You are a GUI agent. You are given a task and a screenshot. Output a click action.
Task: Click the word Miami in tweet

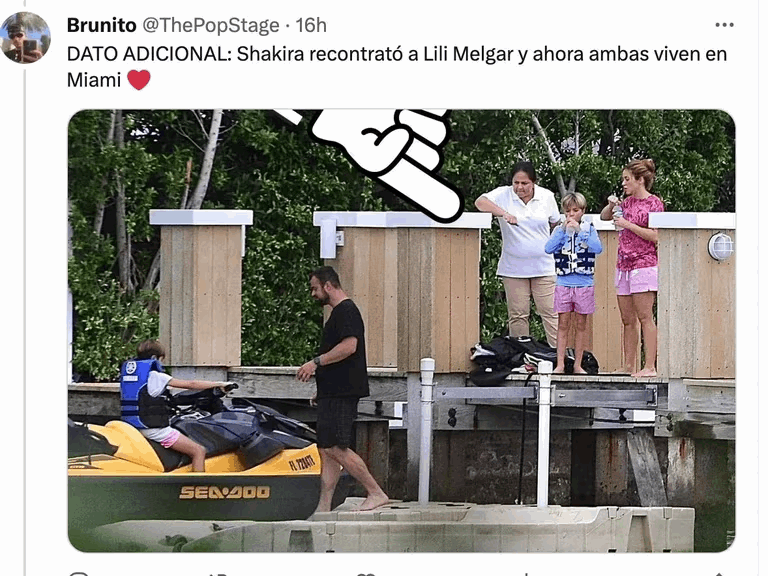coord(94,80)
